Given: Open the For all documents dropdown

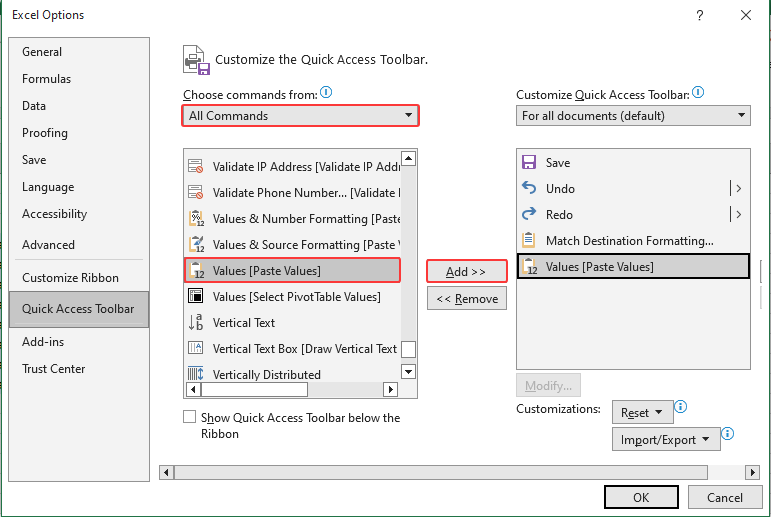Looking at the screenshot, I should pyautogui.click(x=633, y=116).
